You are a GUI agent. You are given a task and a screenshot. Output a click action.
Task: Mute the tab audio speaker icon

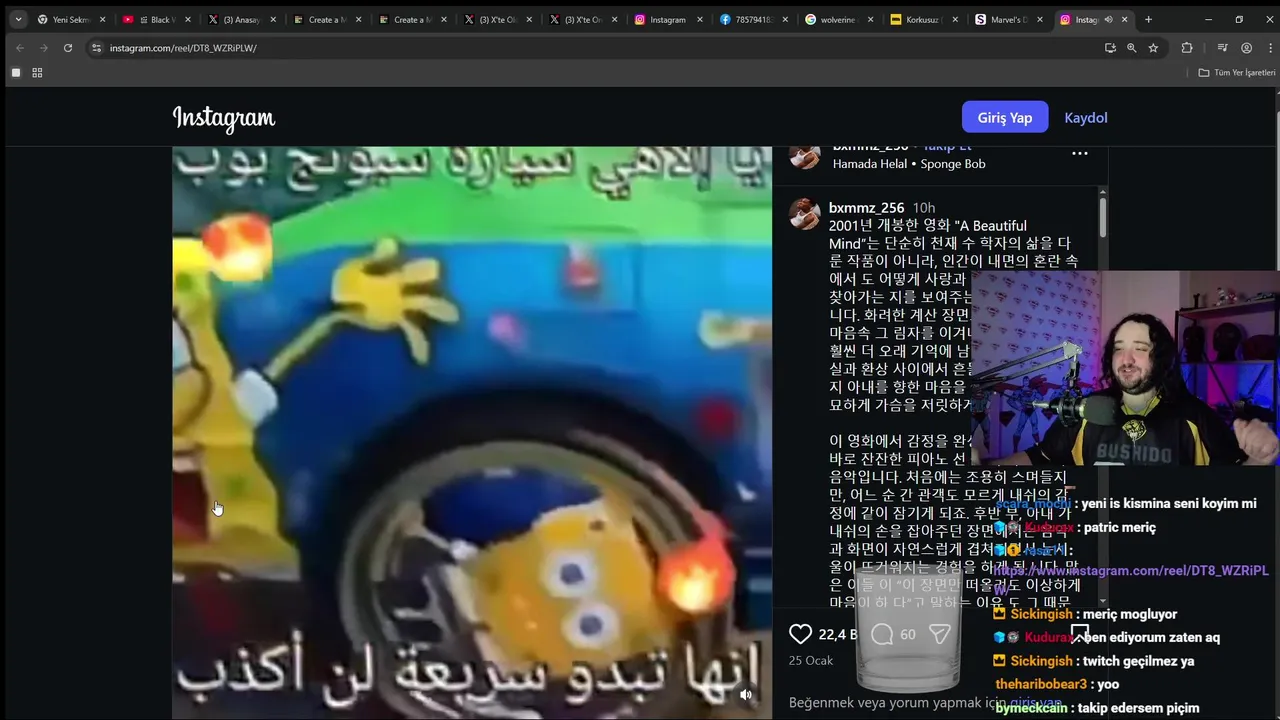coord(1108,19)
